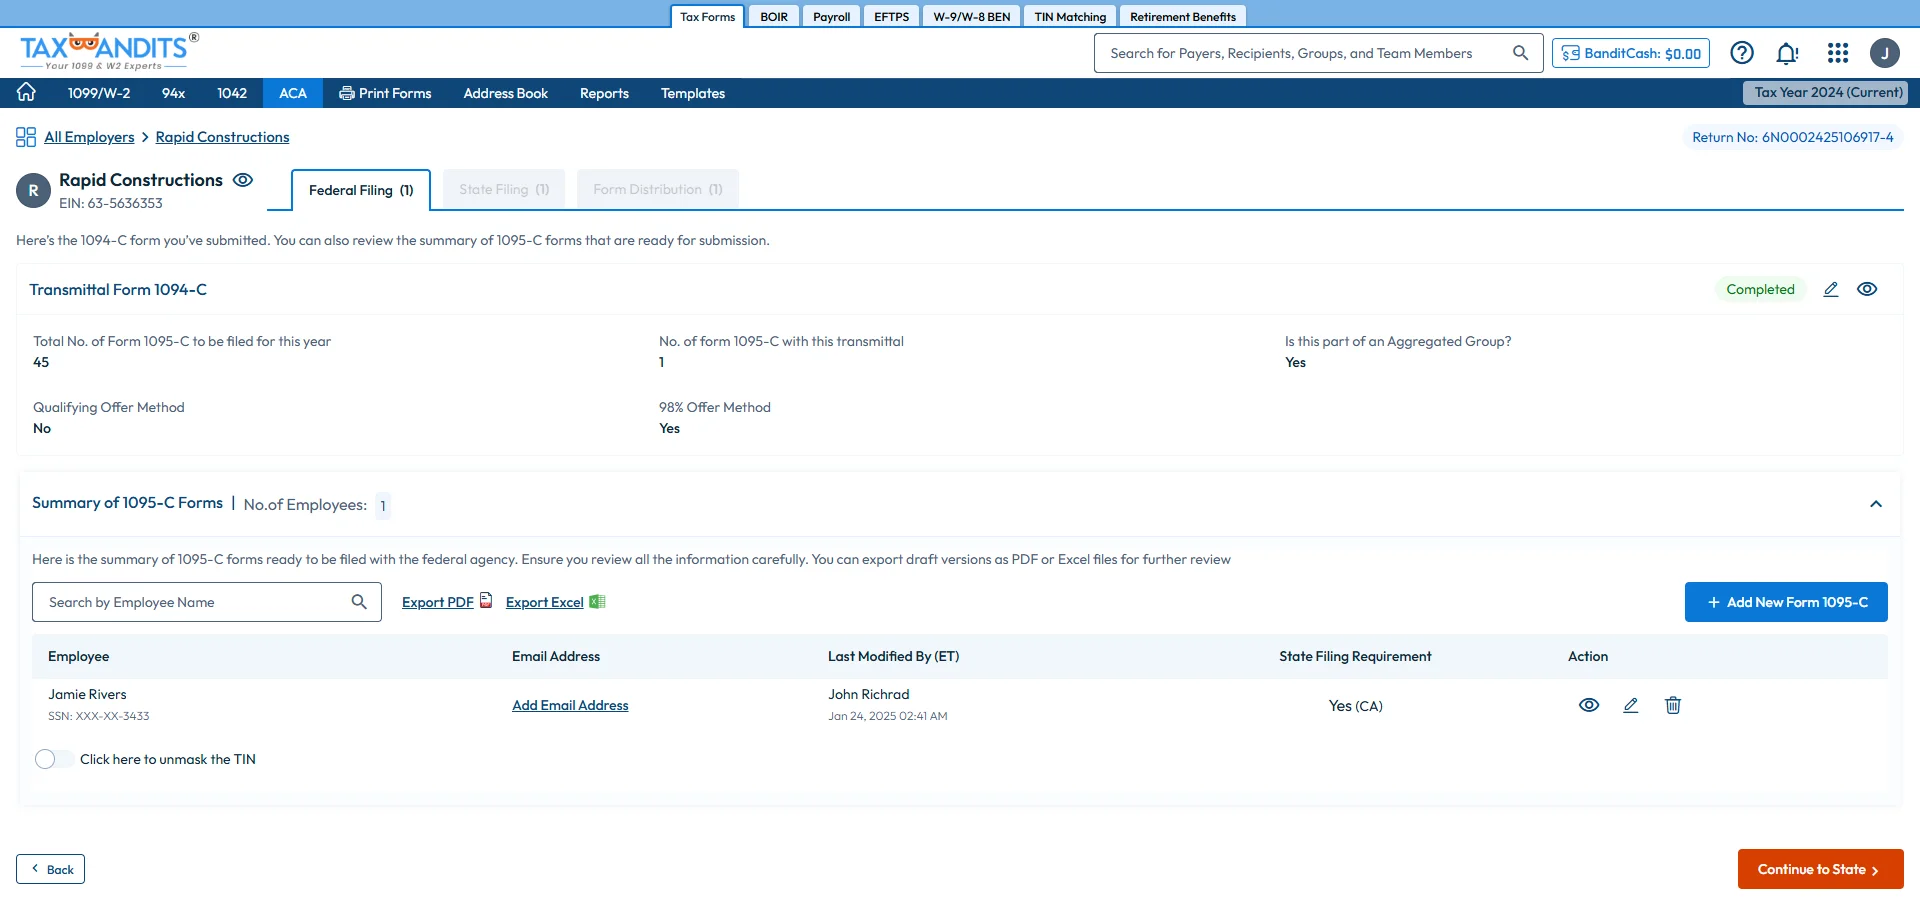The image size is (1920, 919).
Task: Click the Return No: 6N0002425106917-4 label
Action: click(x=1792, y=137)
